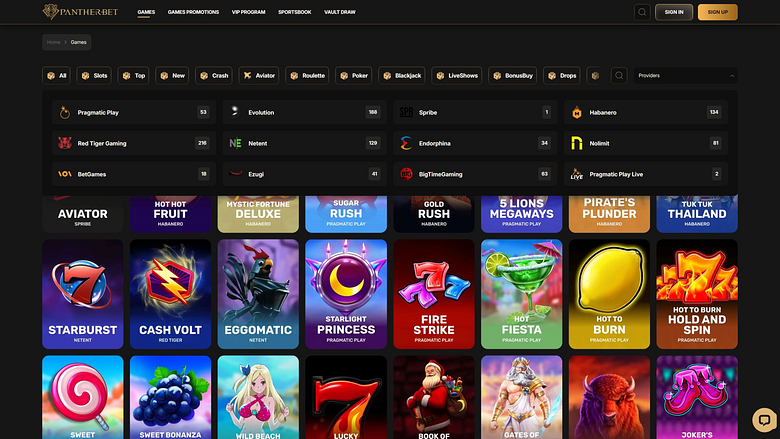Choose the Endorphina provider

[x=475, y=143]
